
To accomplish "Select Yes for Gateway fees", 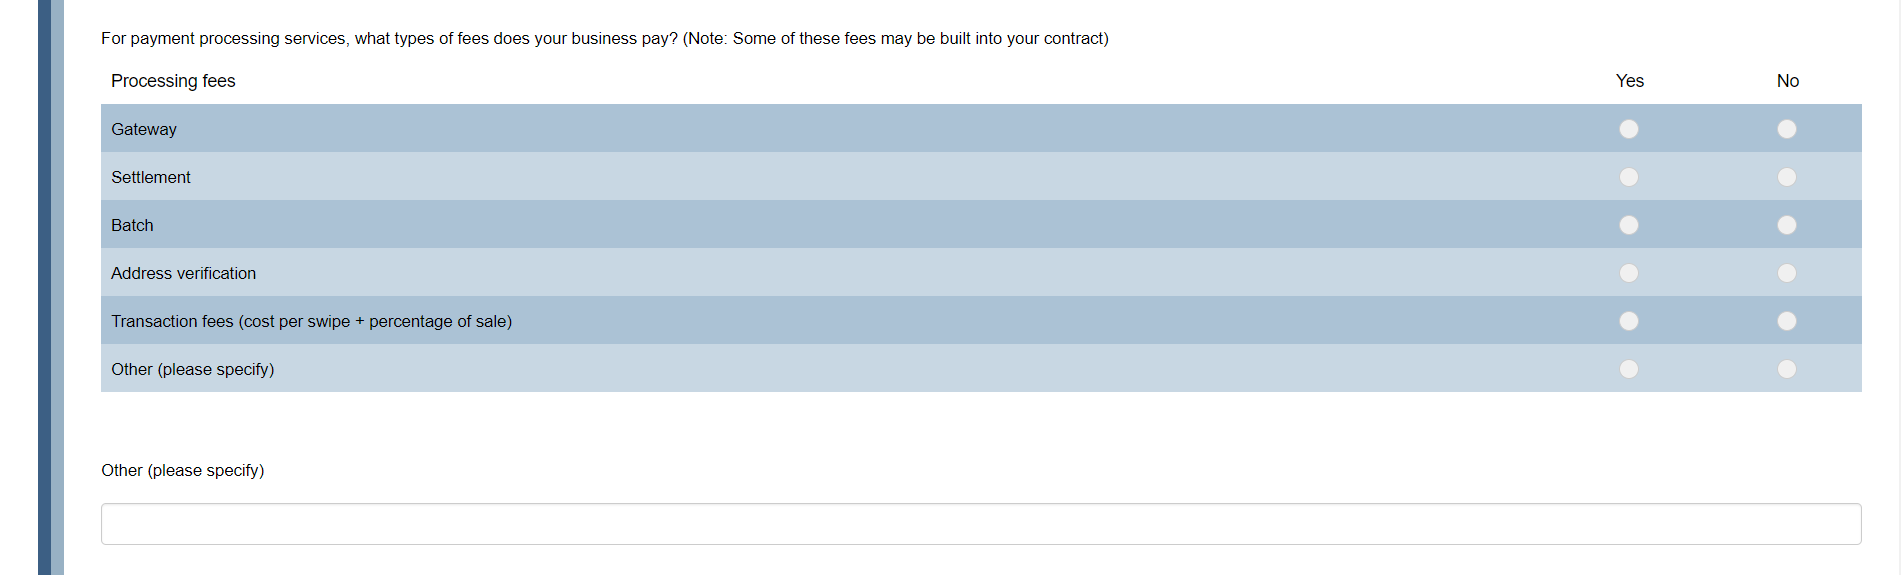I will coord(1629,129).
